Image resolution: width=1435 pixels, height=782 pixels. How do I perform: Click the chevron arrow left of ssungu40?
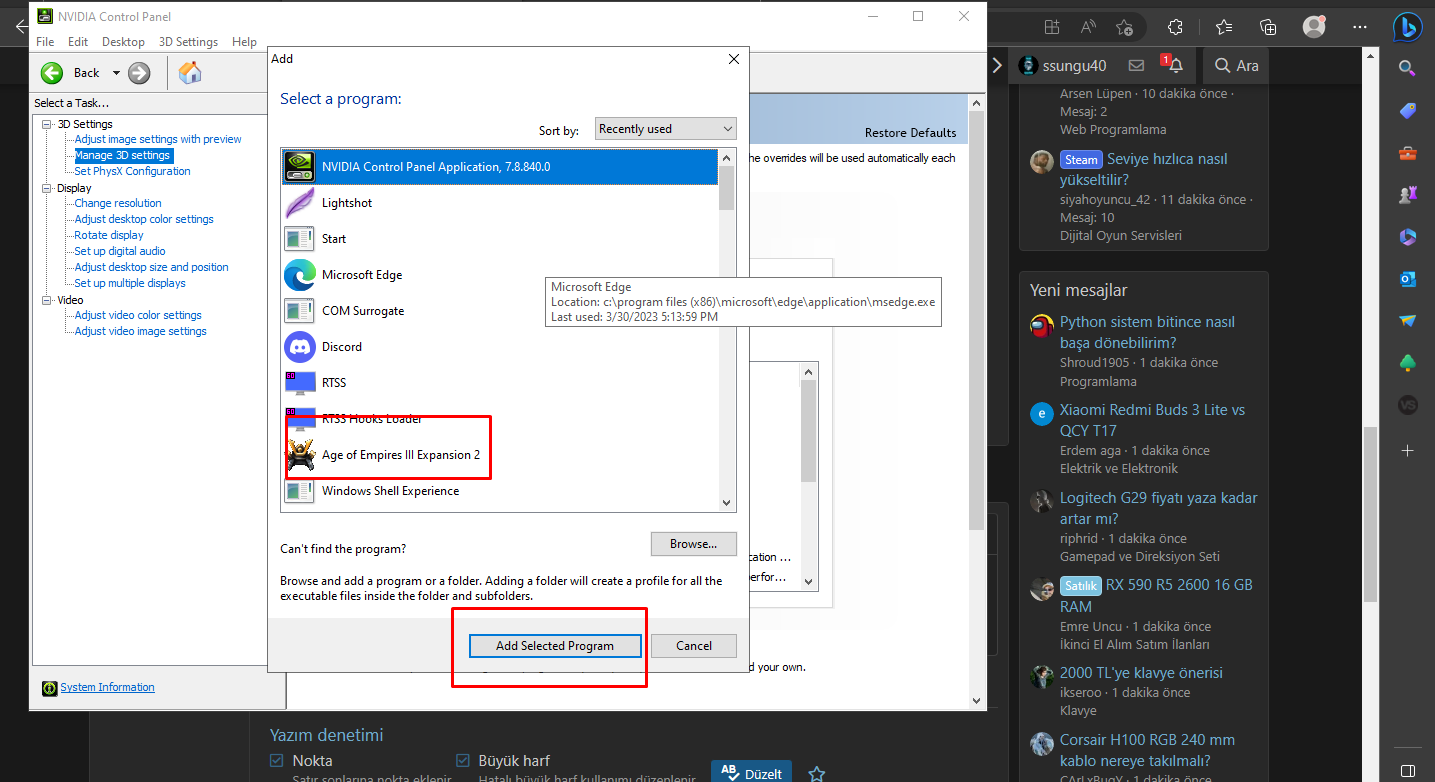click(997, 65)
